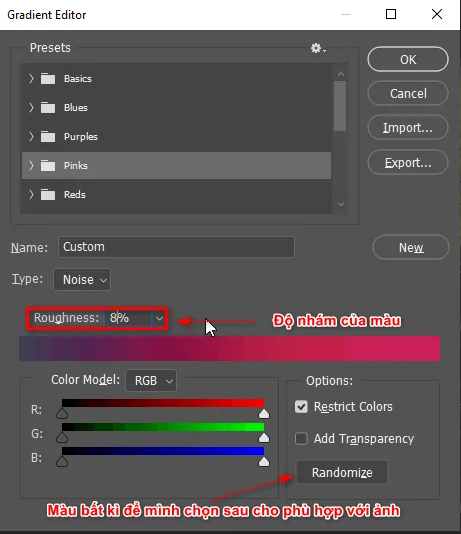Click the Purples folder icon
The width and height of the screenshot is (461, 534).
tap(48, 137)
